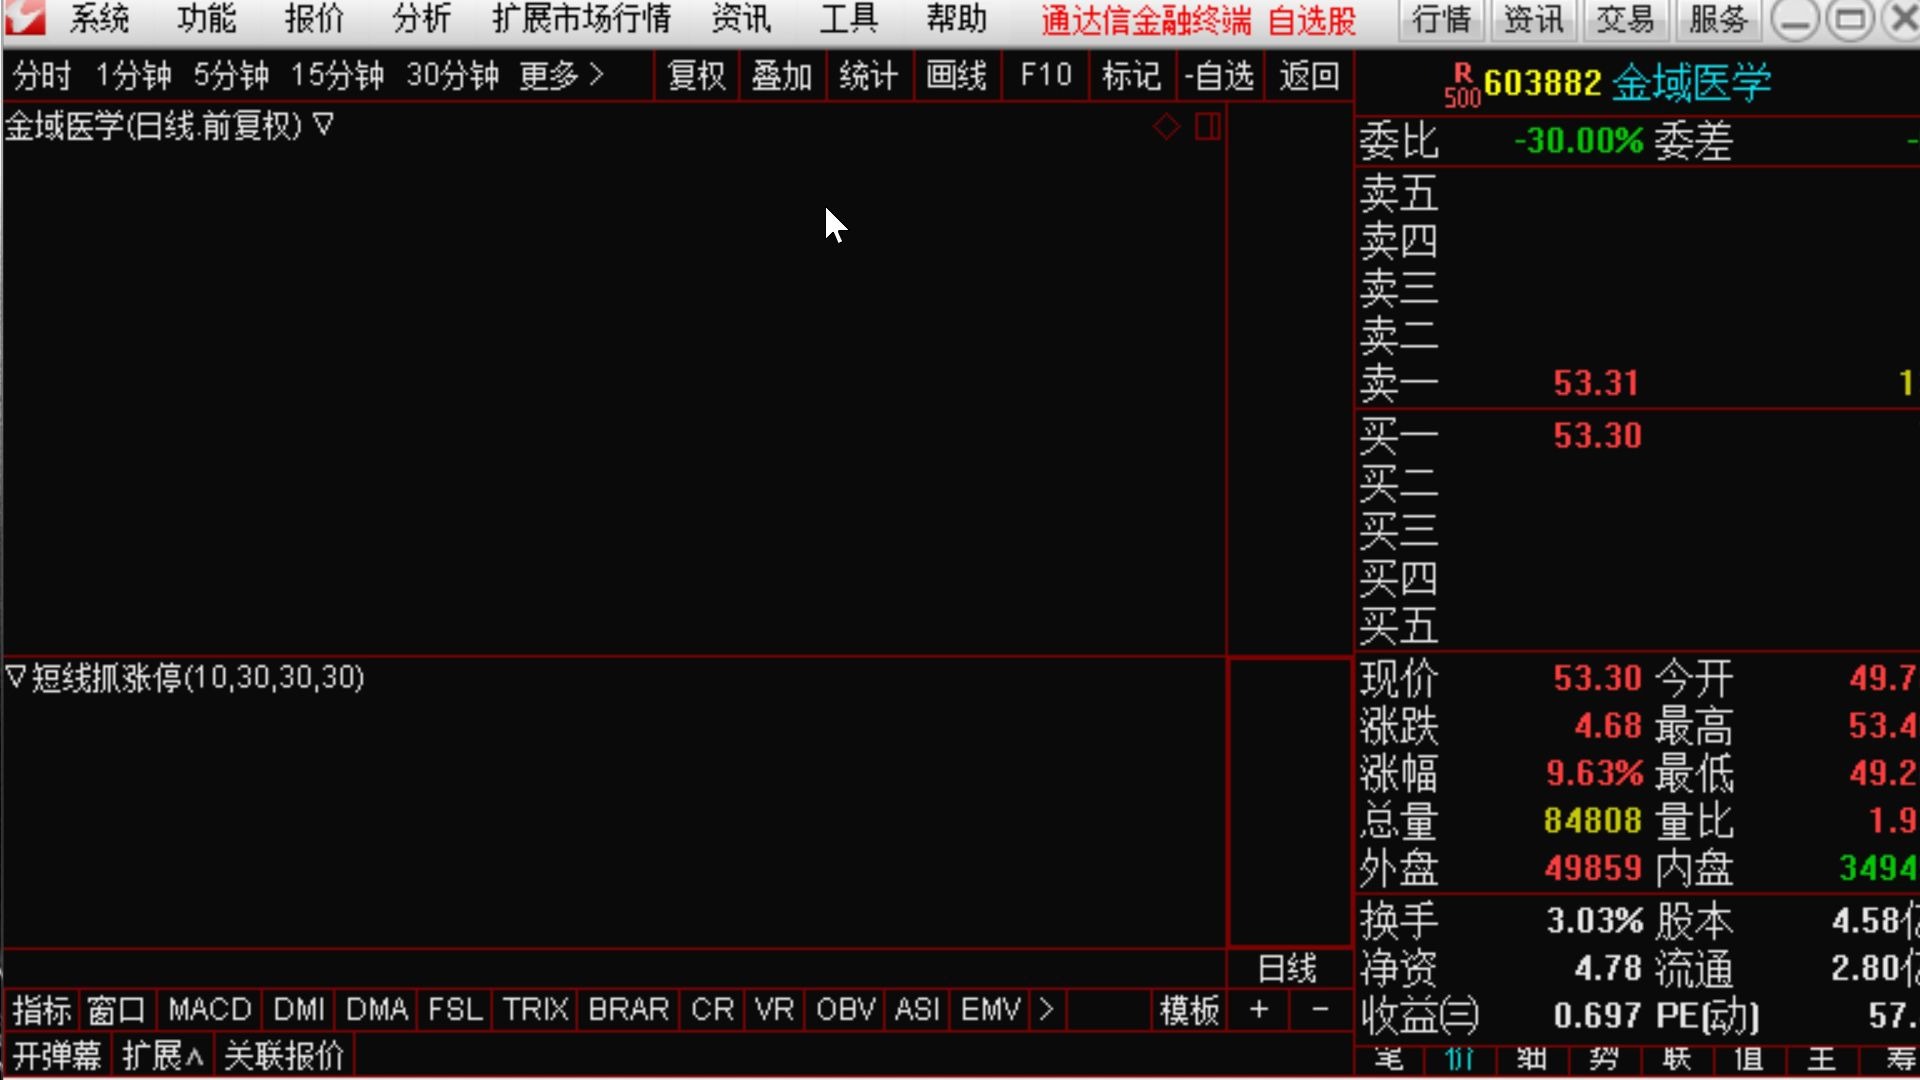Screen dimensions: 1920x1080
Task: Open the 帮助 menu
Action: pos(956,19)
